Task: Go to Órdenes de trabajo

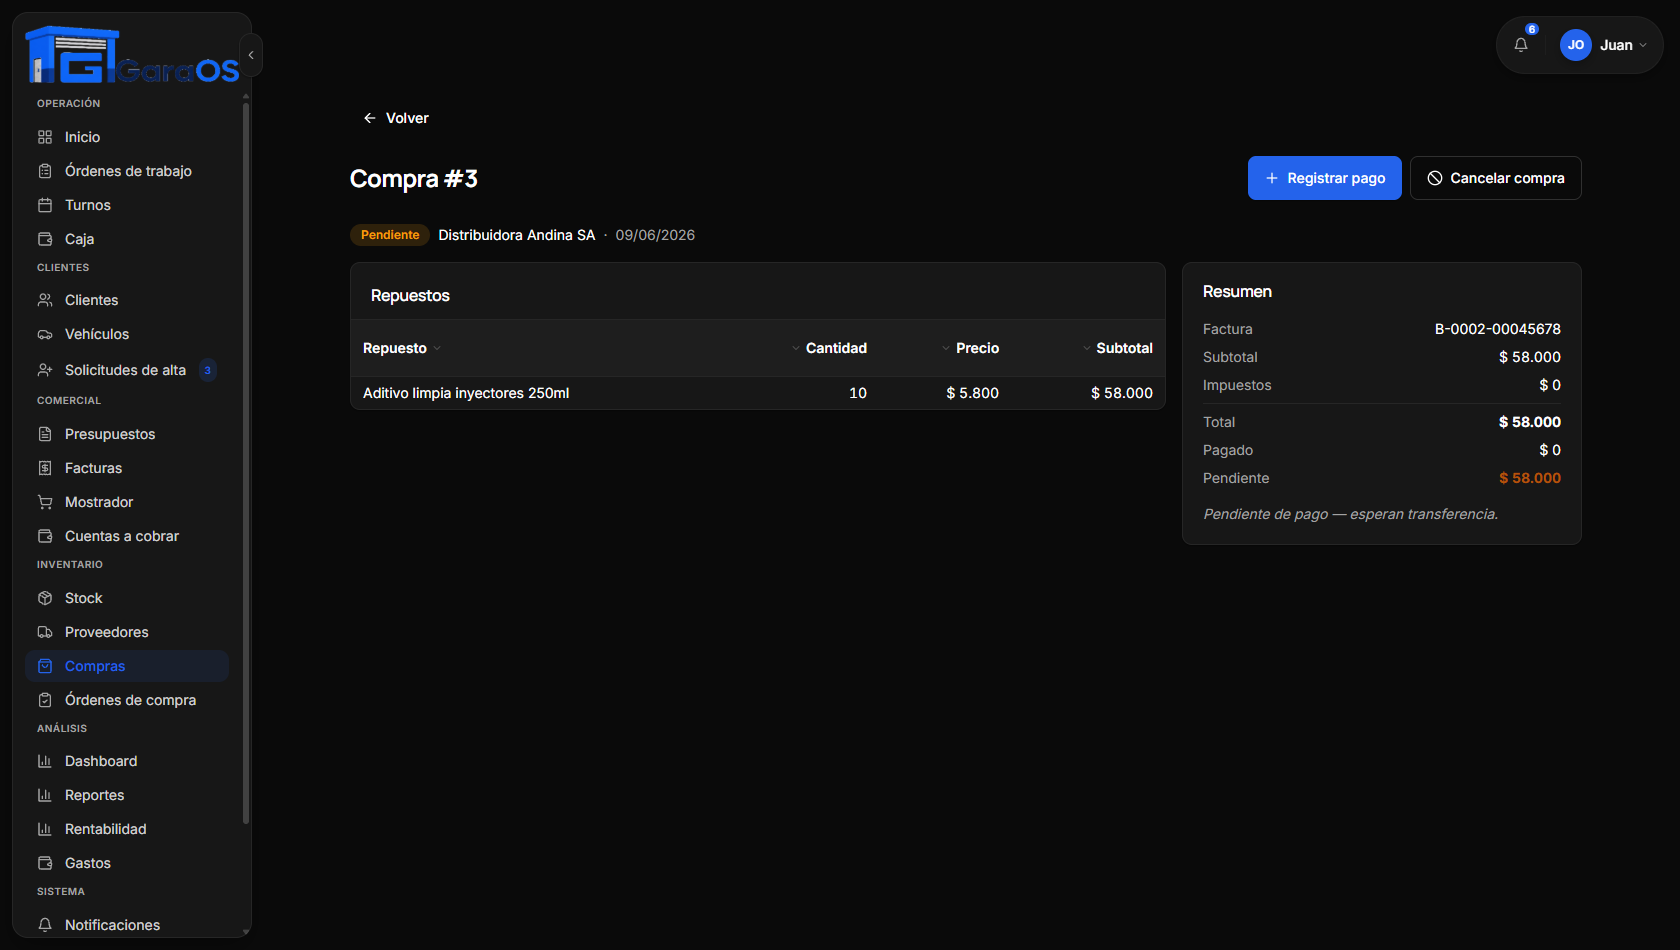Action: 127,171
